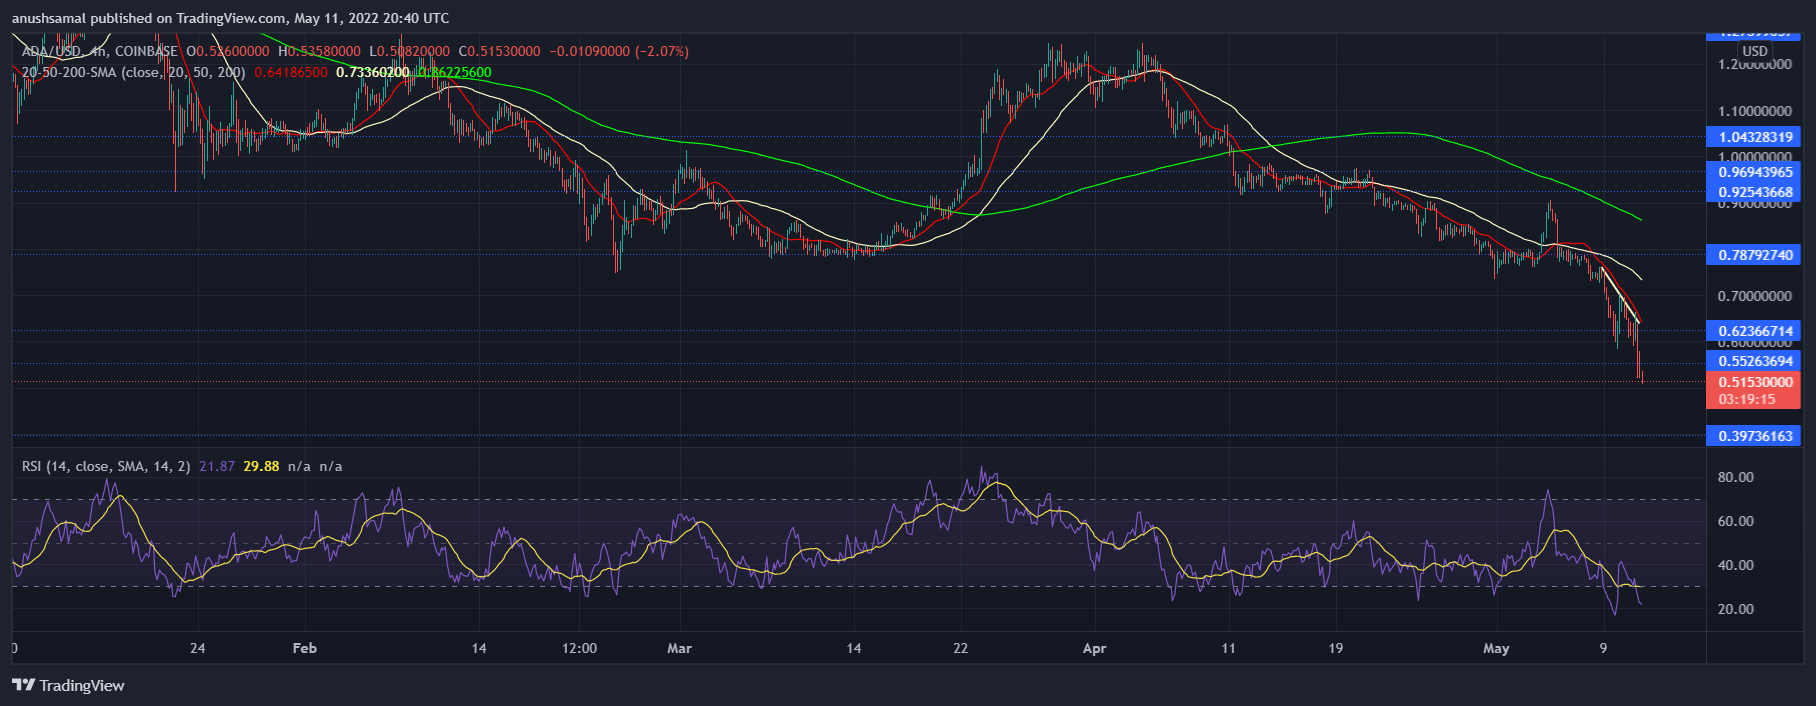Click the 19 date label on time axis
The height and width of the screenshot is (706, 1816).
pyautogui.click(x=1336, y=648)
